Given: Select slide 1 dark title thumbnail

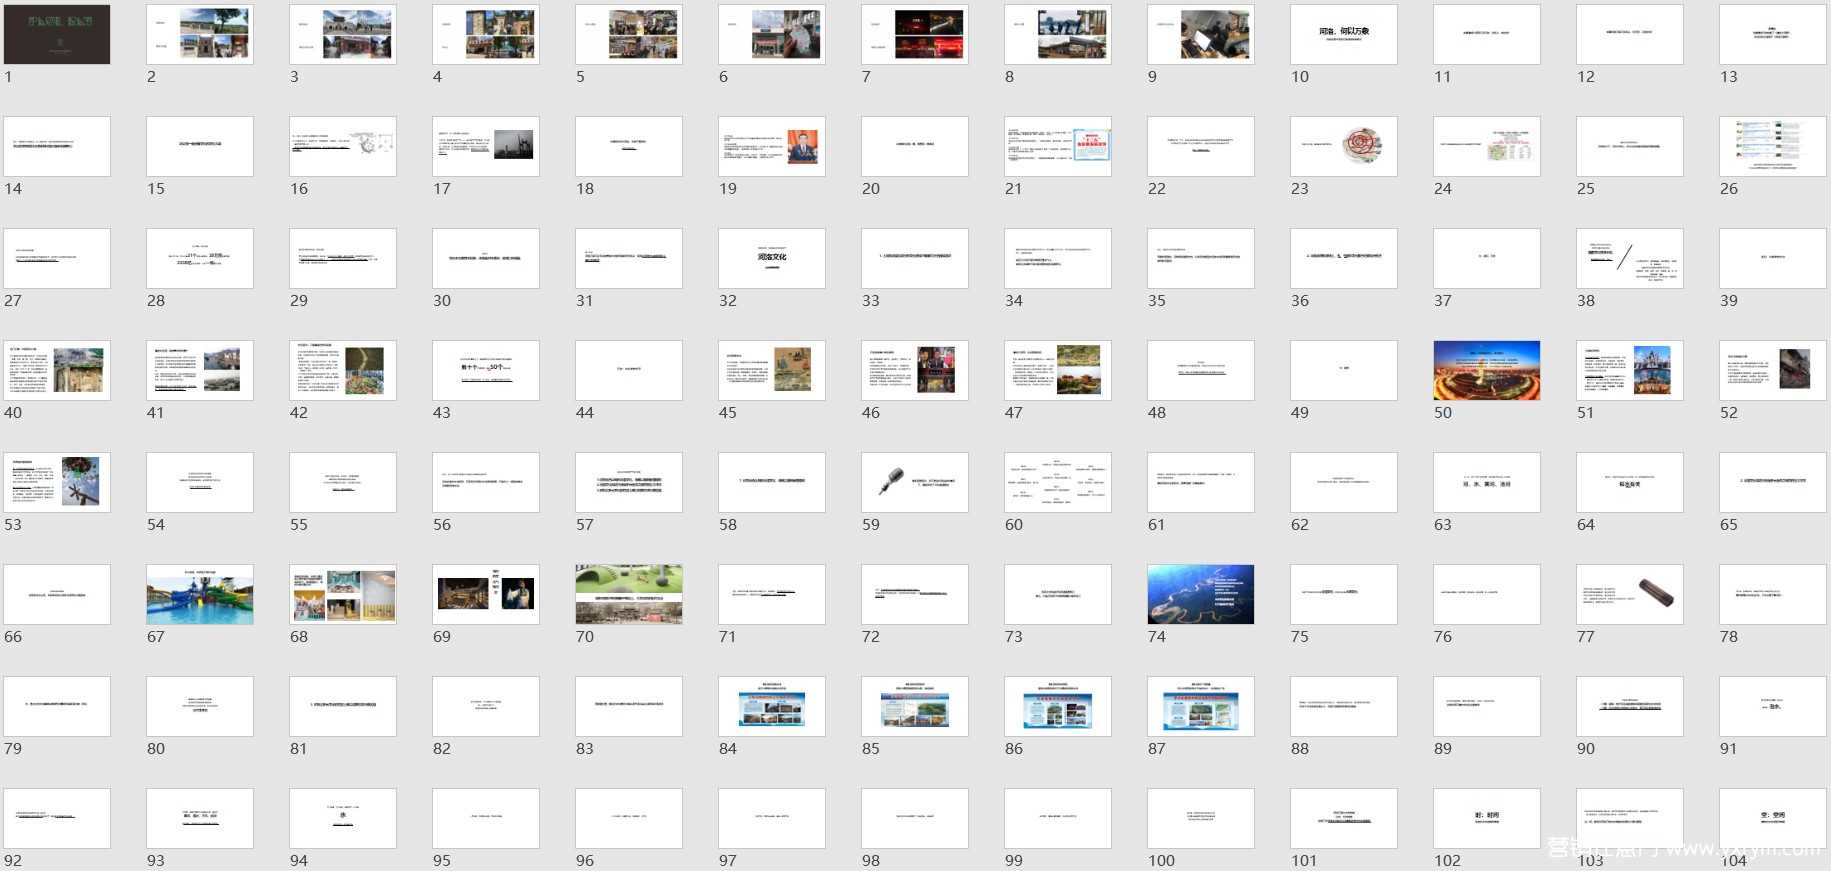Looking at the screenshot, I should point(57,34).
